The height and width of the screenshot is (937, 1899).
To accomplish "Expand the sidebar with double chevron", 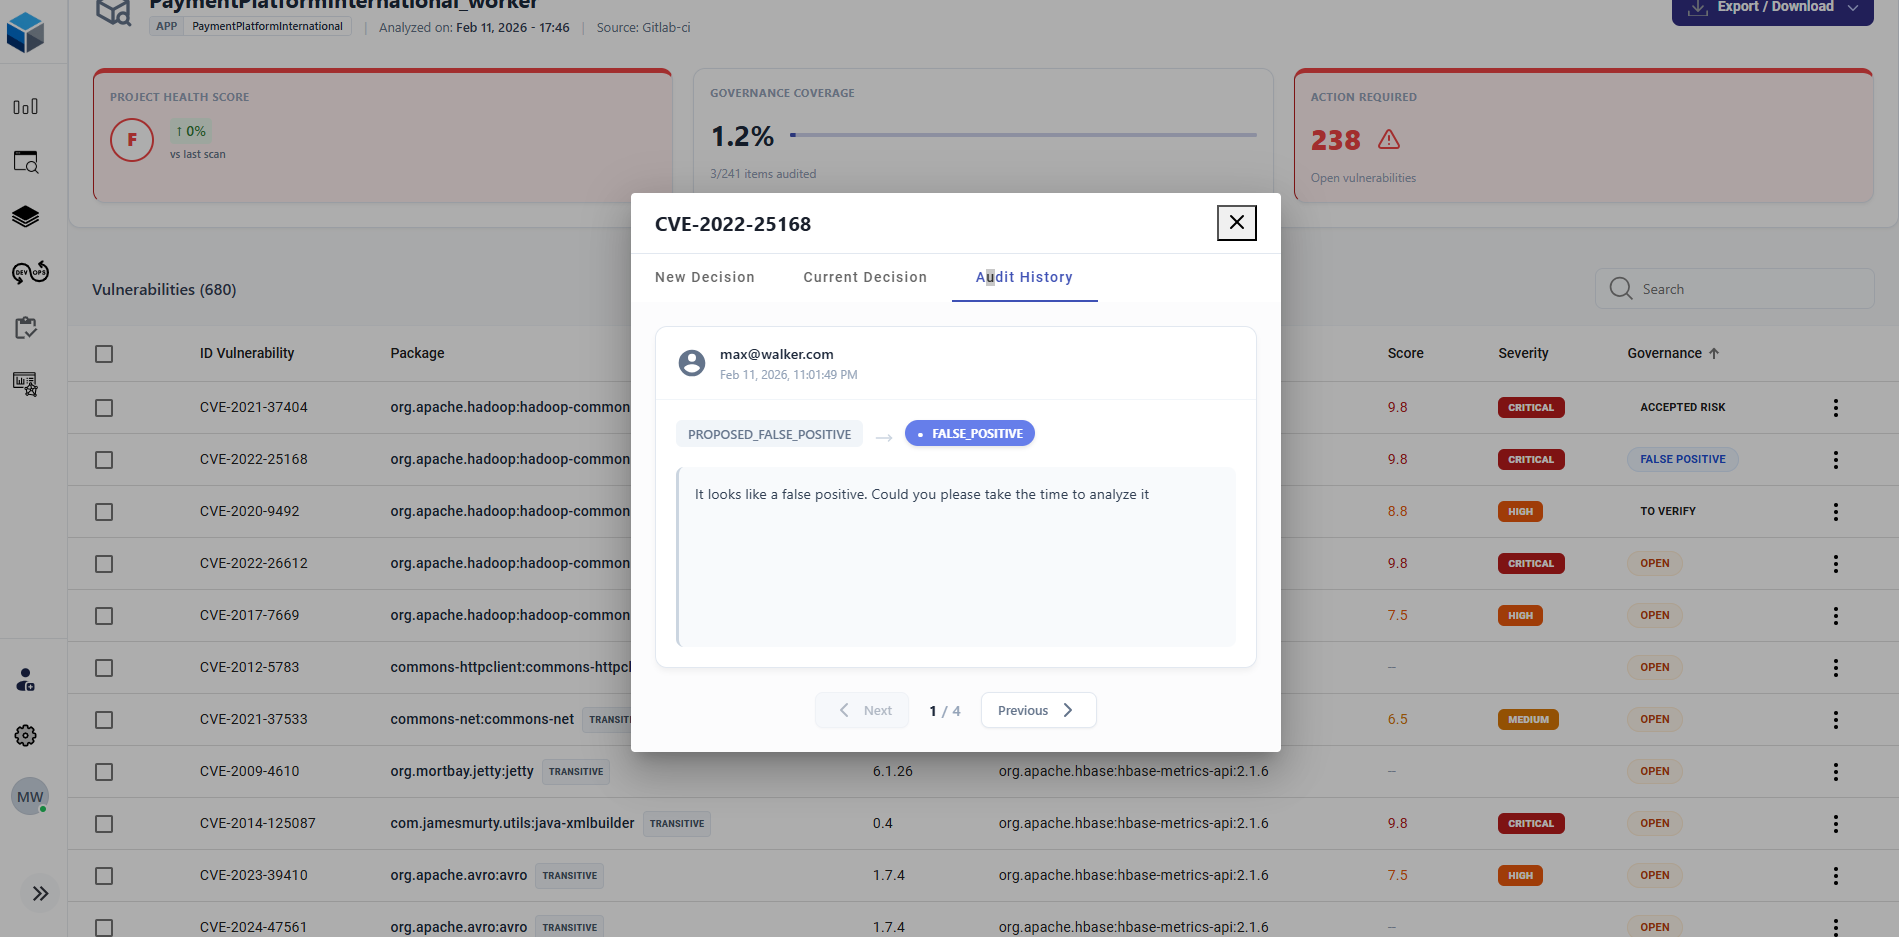I will pyautogui.click(x=40, y=893).
